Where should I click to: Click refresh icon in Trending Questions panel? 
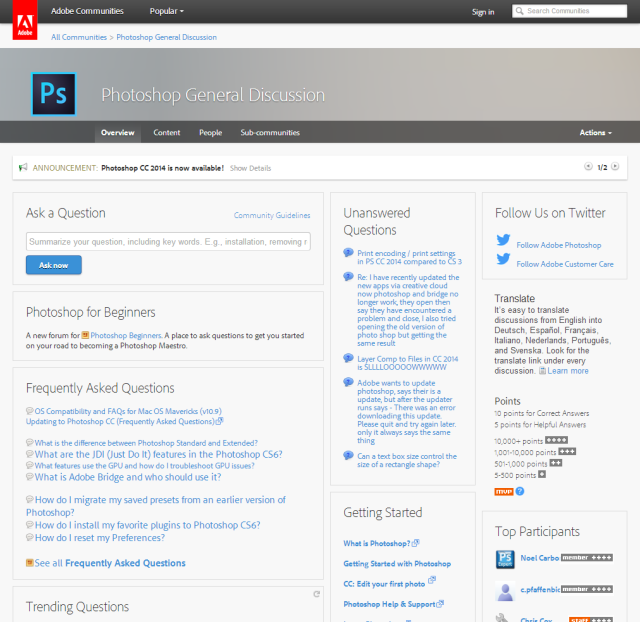point(316,594)
